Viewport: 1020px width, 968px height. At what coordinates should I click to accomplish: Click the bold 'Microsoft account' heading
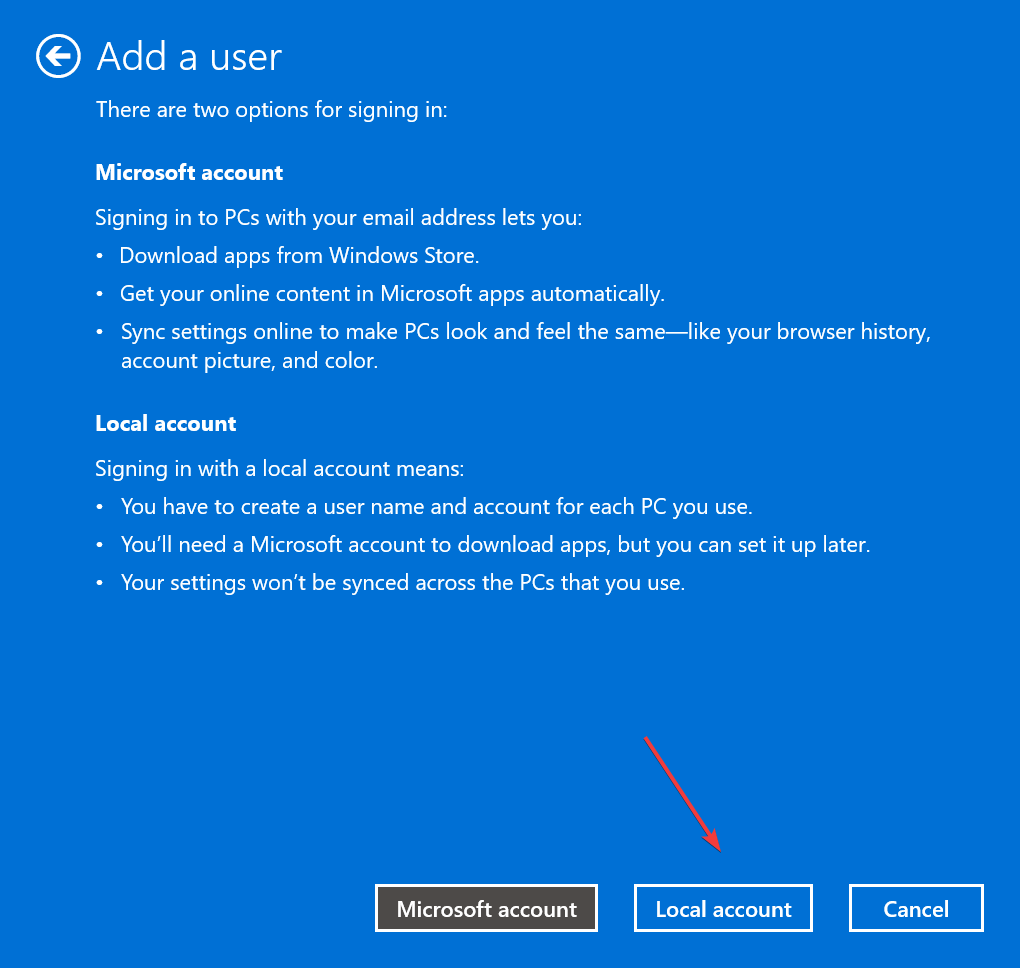pos(189,172)
